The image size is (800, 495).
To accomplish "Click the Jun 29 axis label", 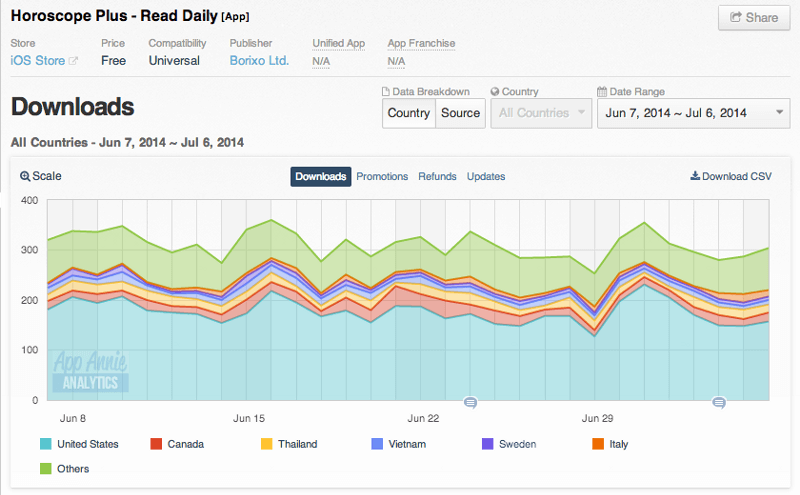I will point(597,418).
